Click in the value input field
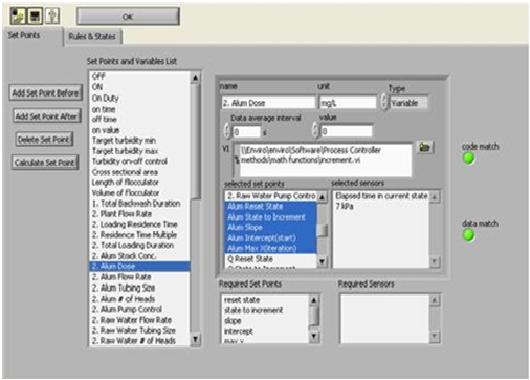Screen dimensions: 530x380 346,131
